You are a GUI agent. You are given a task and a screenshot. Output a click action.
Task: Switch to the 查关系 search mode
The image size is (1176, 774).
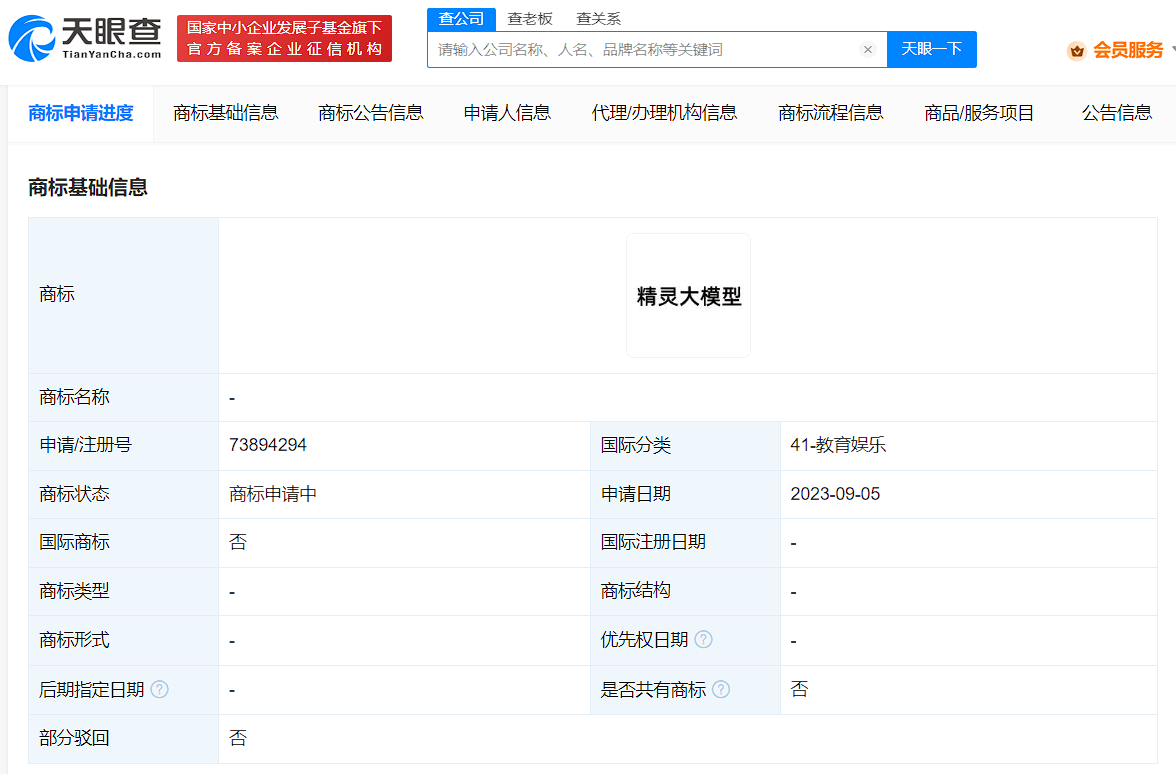point(597,18)
